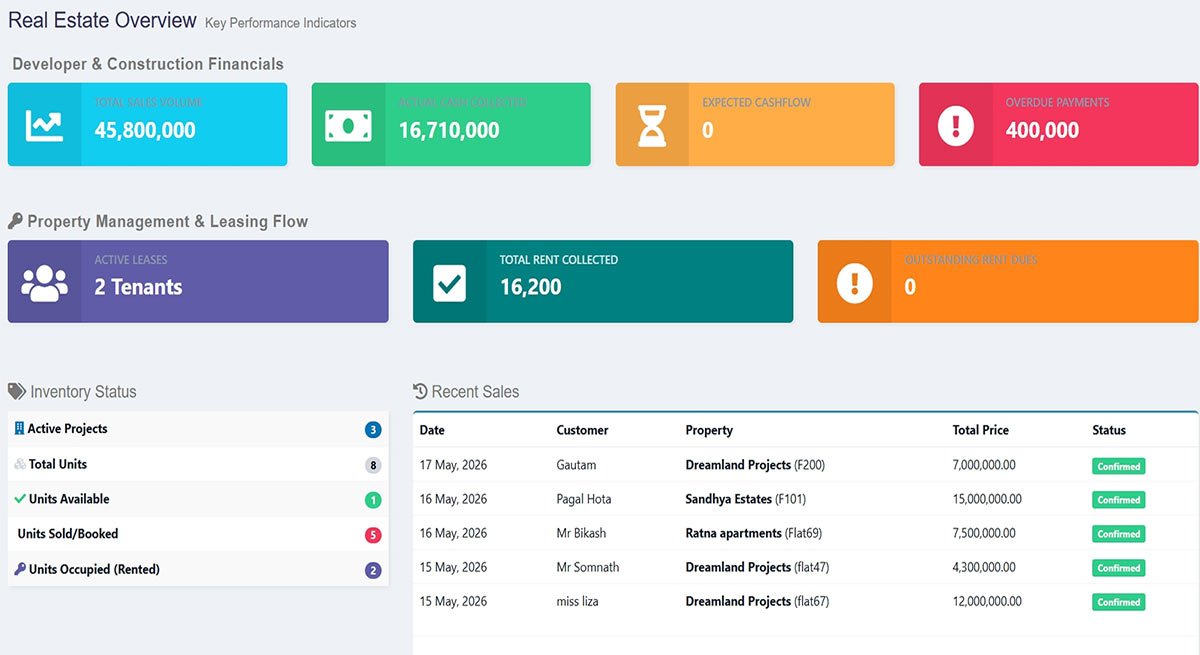Open the Units Available inventory row
Viewport: 1200px width, 655px height.
pyautogui.click(x=198, y=499)
